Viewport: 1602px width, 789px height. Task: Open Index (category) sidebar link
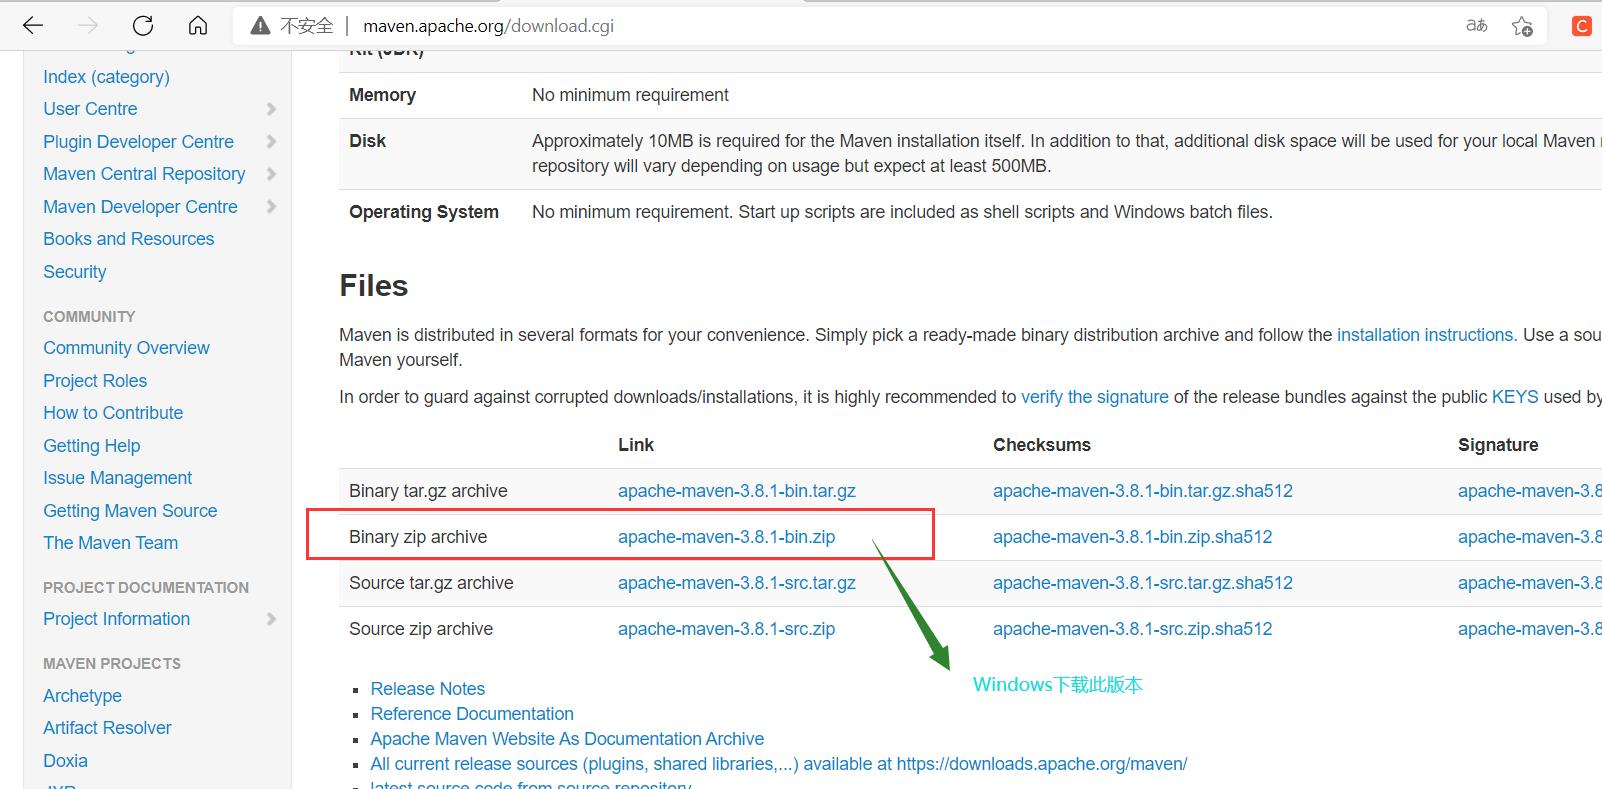click(x=106, y=77)
